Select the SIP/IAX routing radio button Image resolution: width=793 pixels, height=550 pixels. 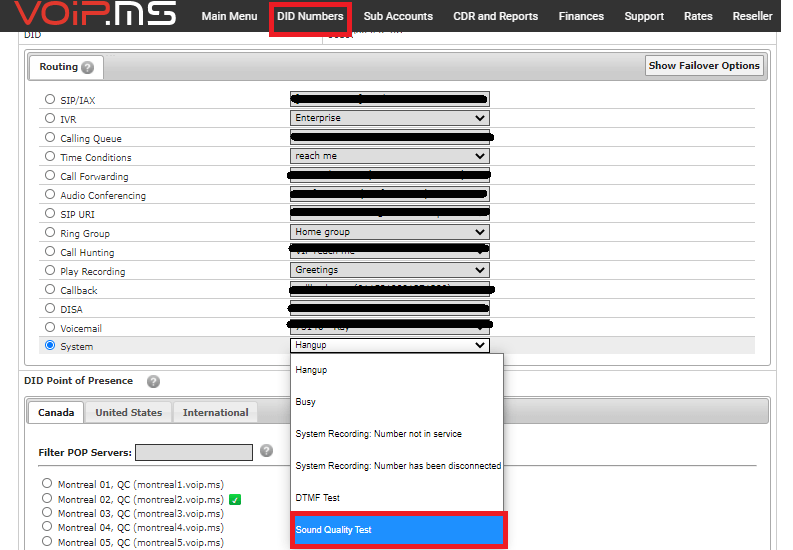coord(50,99)
